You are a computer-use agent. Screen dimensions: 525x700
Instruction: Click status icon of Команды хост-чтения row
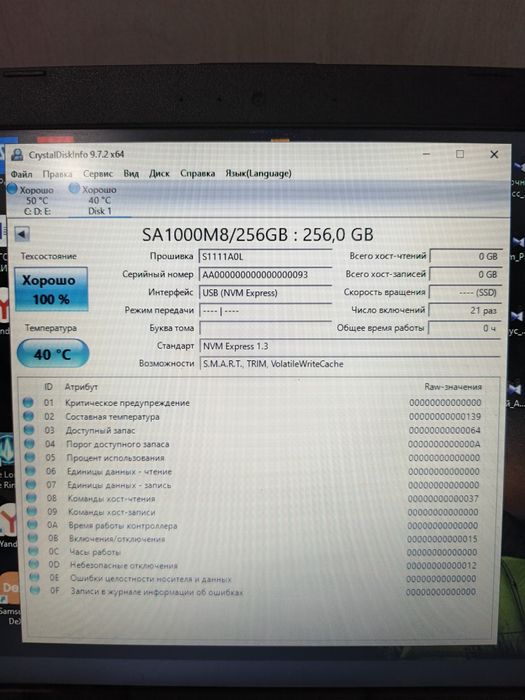[x=31, y=498]
